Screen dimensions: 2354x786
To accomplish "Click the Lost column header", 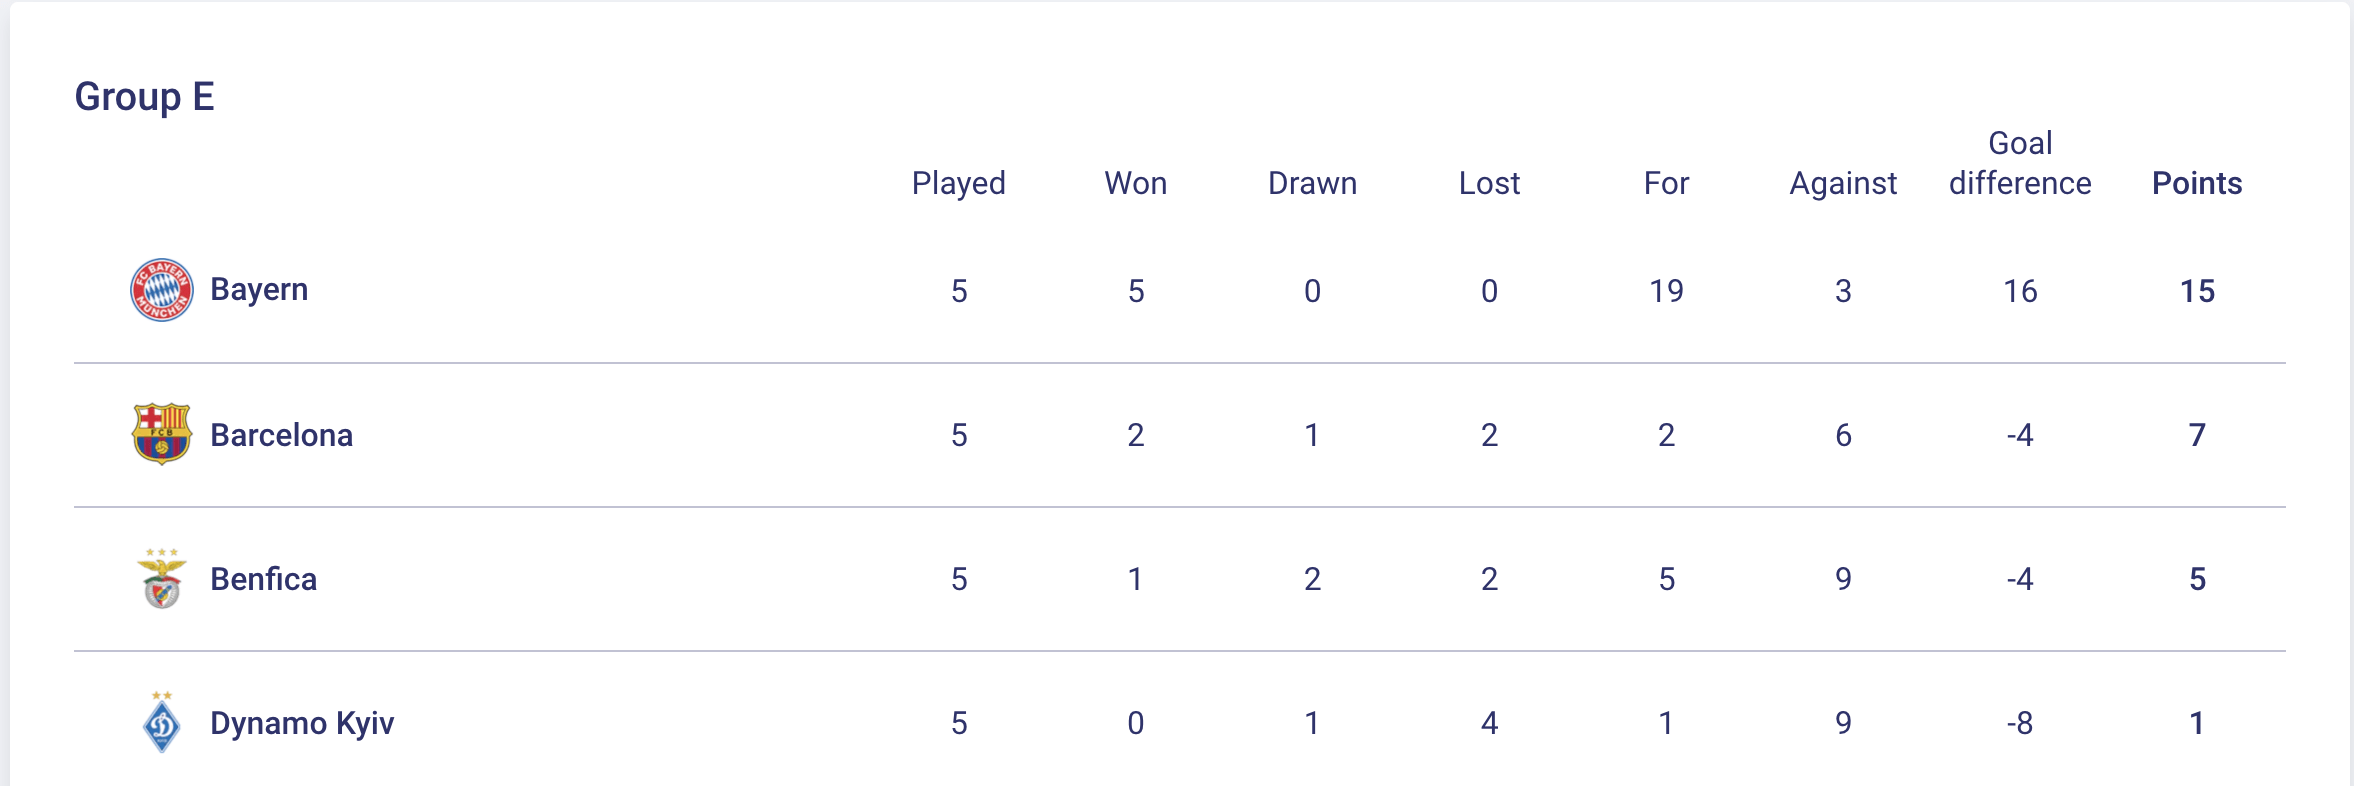I will pyautogui.click(x=1489, y=183).
